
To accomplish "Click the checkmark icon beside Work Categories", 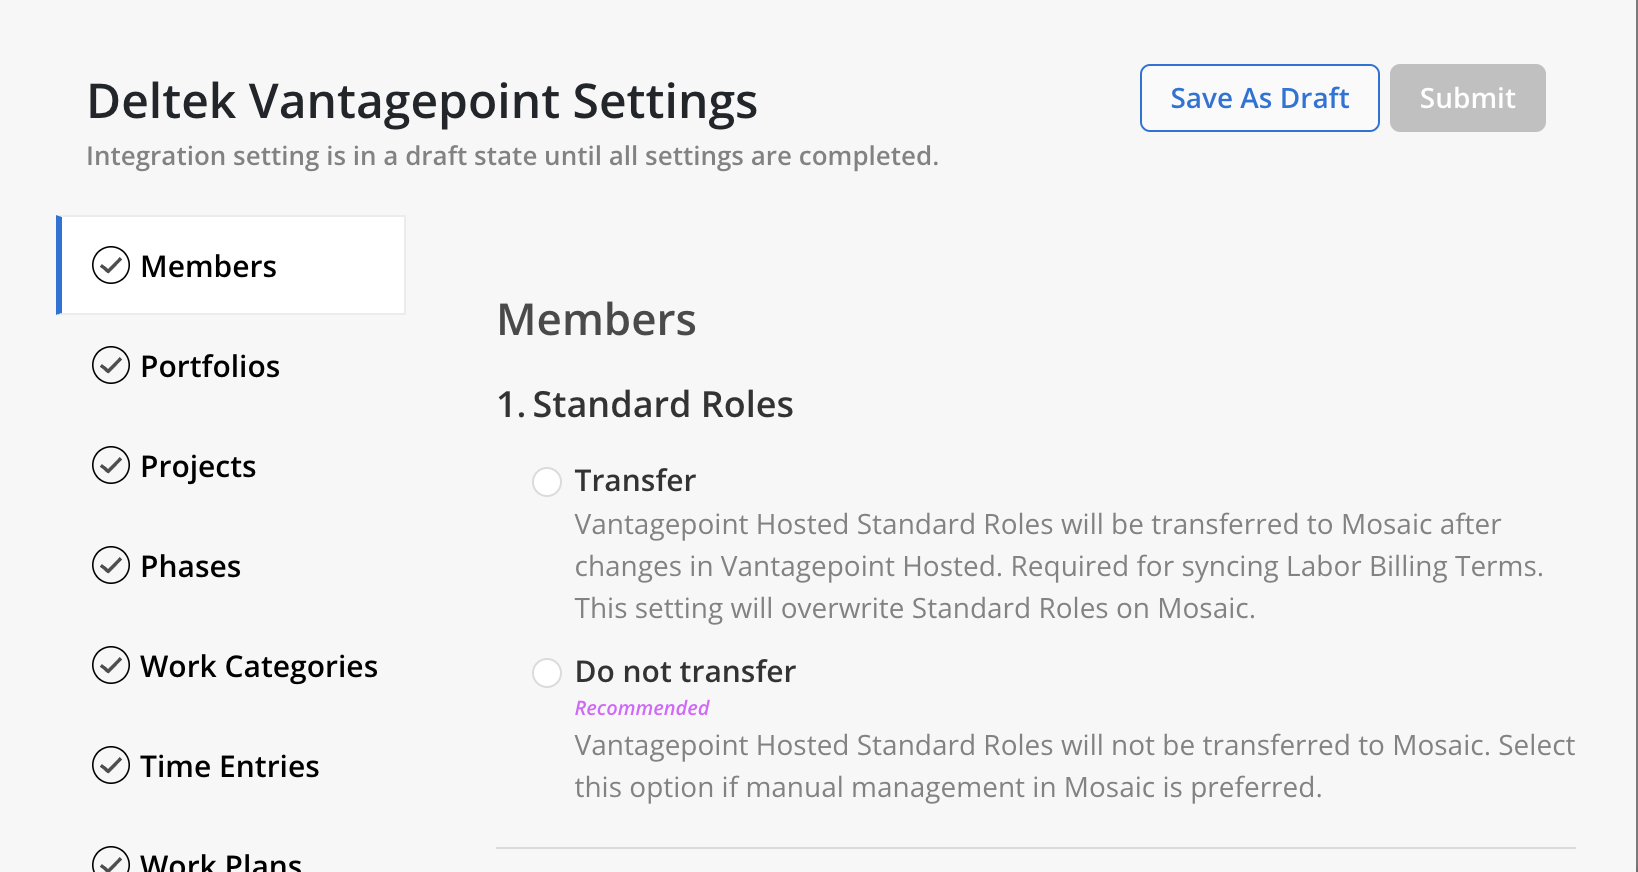I will 111,666.
